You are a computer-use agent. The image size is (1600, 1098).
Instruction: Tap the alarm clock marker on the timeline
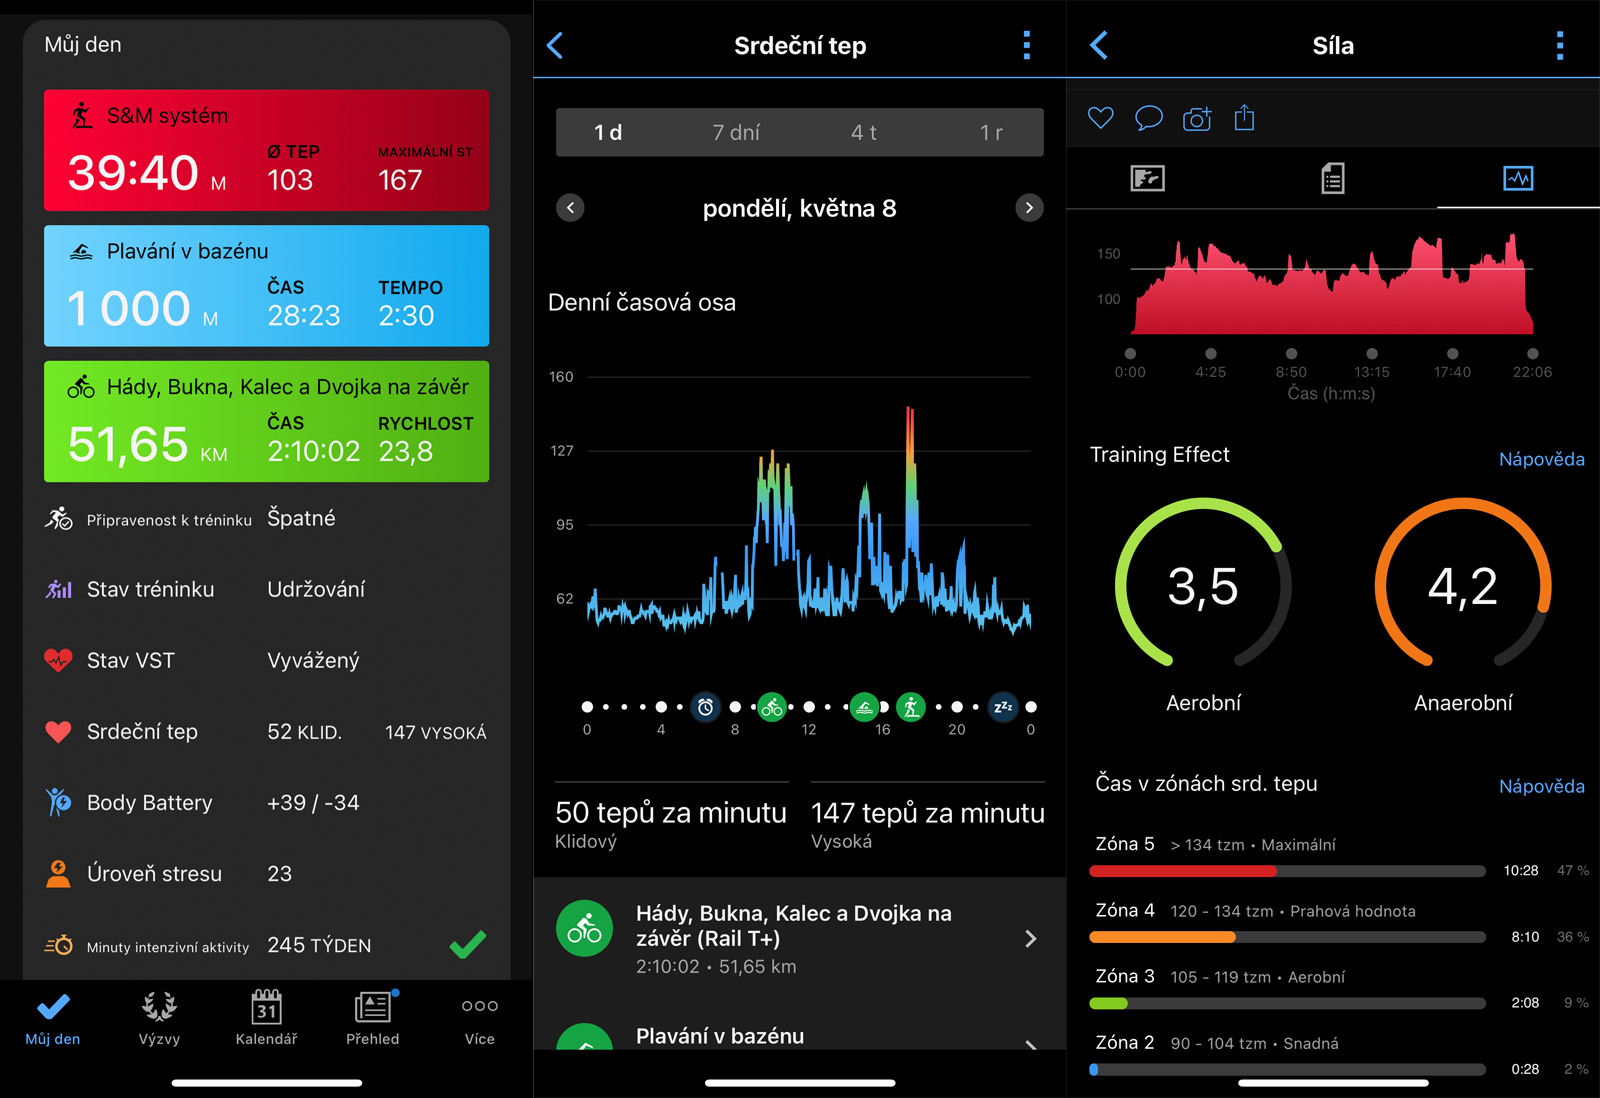tap(705, 707)
